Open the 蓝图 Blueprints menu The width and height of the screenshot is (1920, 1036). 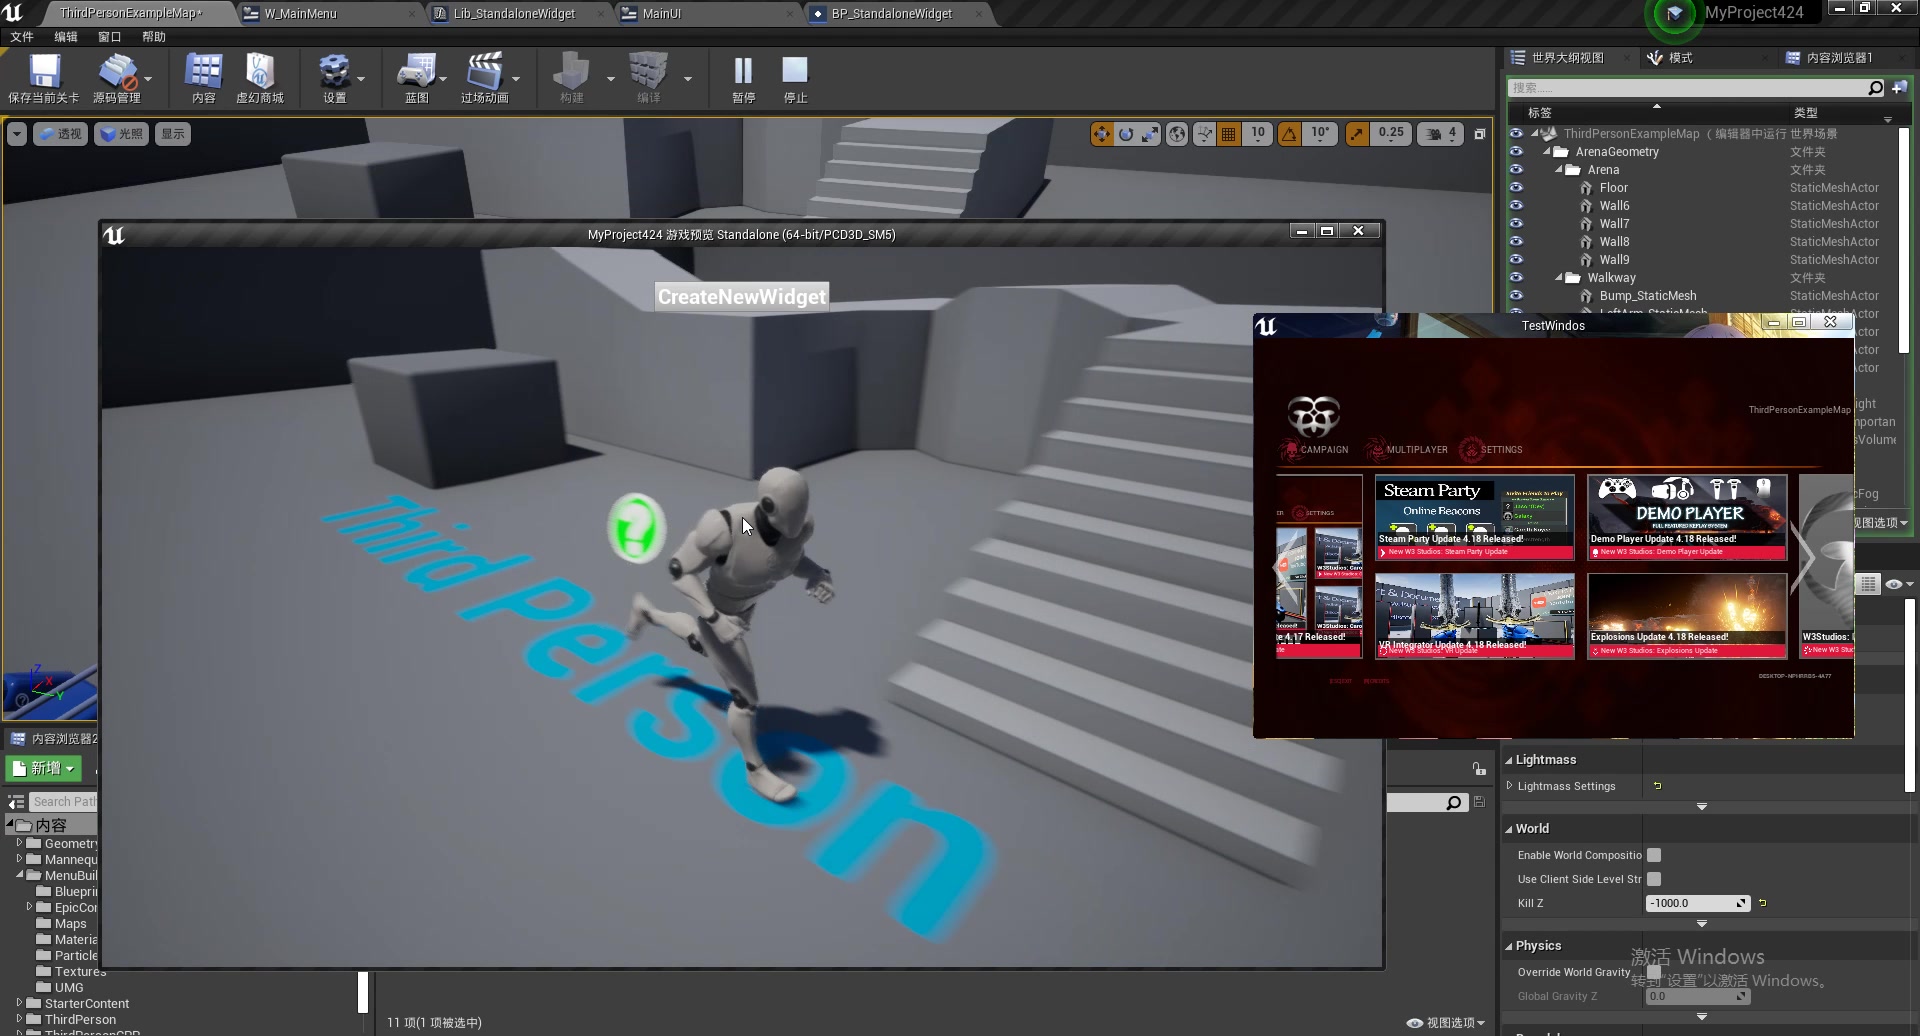(x=417, y=78)
